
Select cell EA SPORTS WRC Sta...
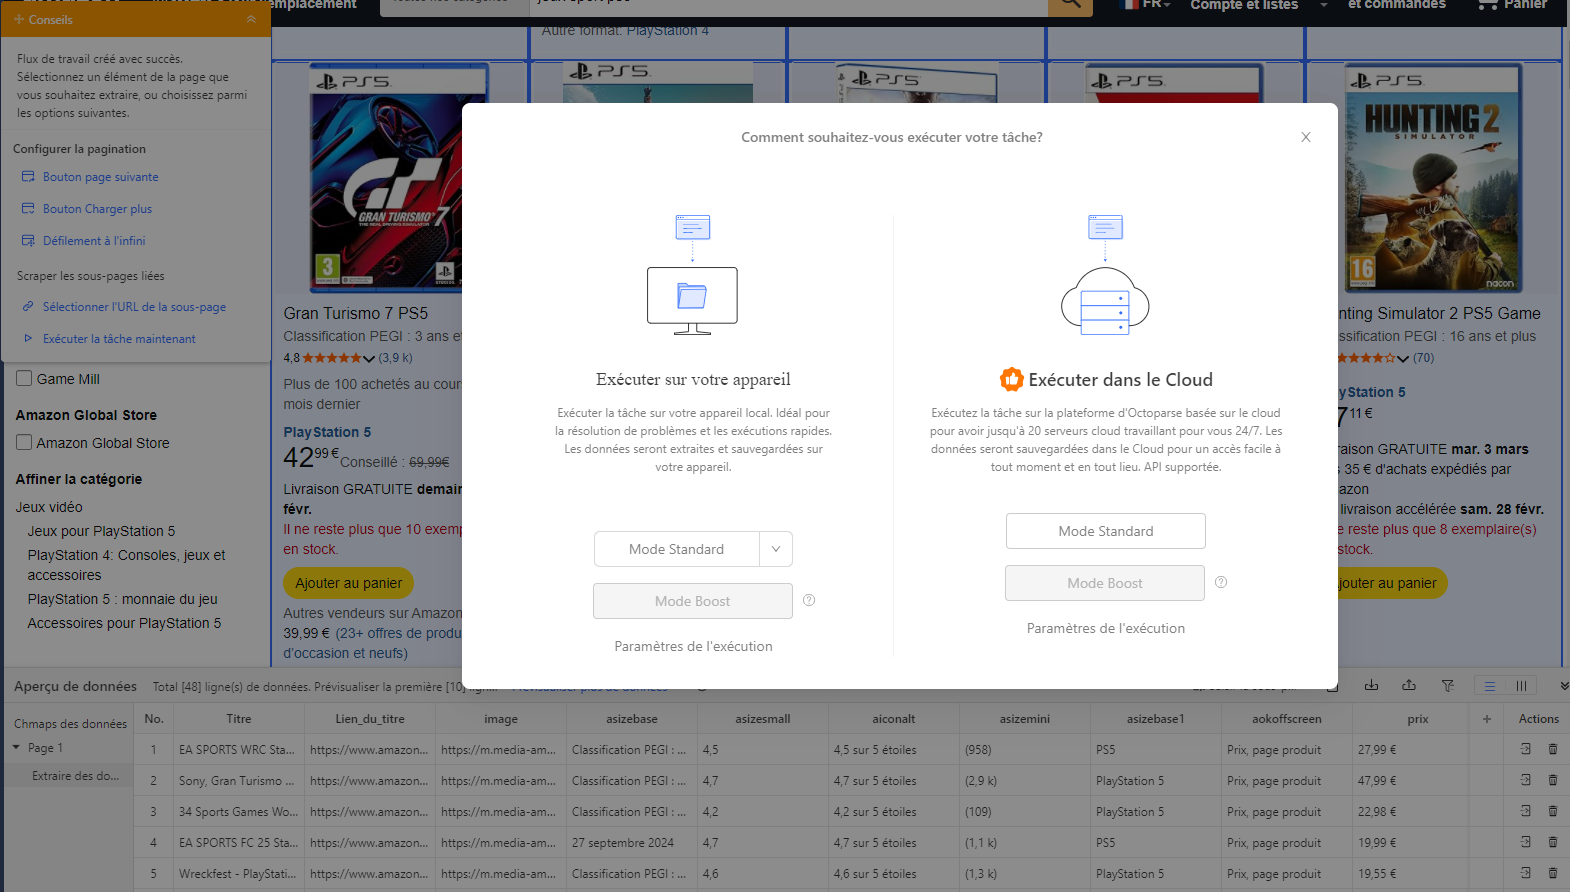coord(239,750)
